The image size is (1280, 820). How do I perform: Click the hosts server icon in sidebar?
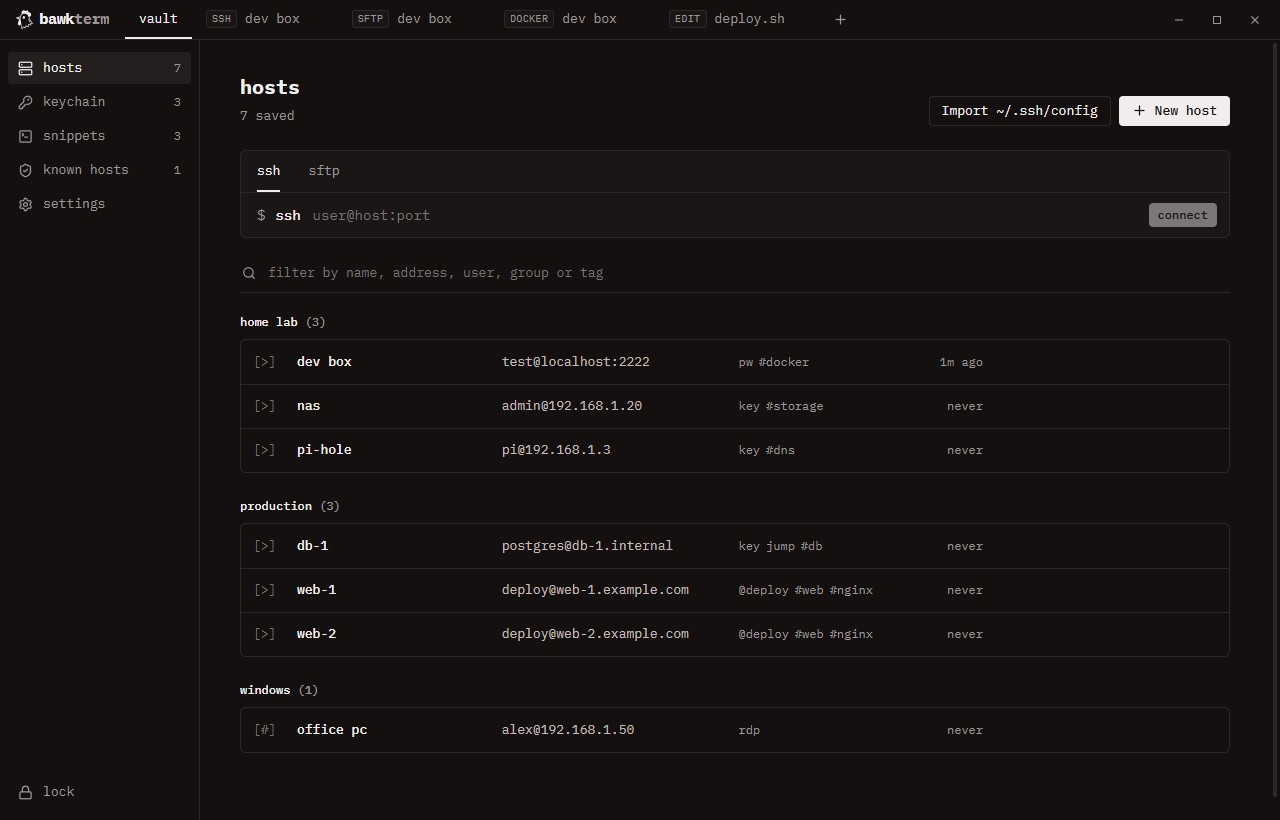(x=25, y=68)
